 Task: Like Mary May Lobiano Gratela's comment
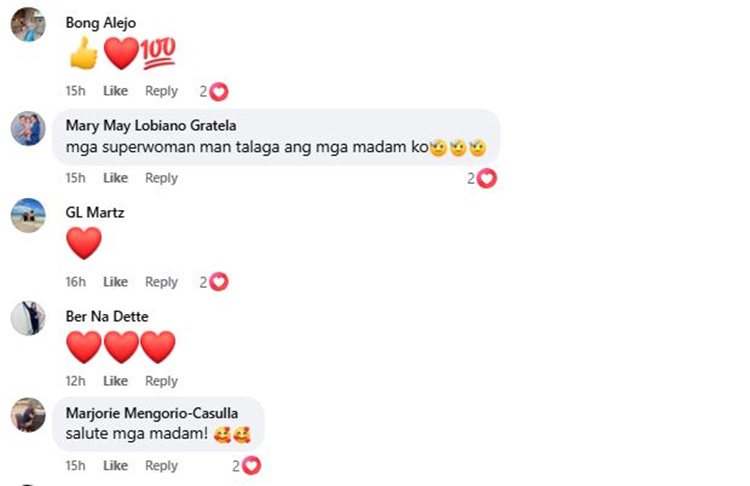point(115,178)
